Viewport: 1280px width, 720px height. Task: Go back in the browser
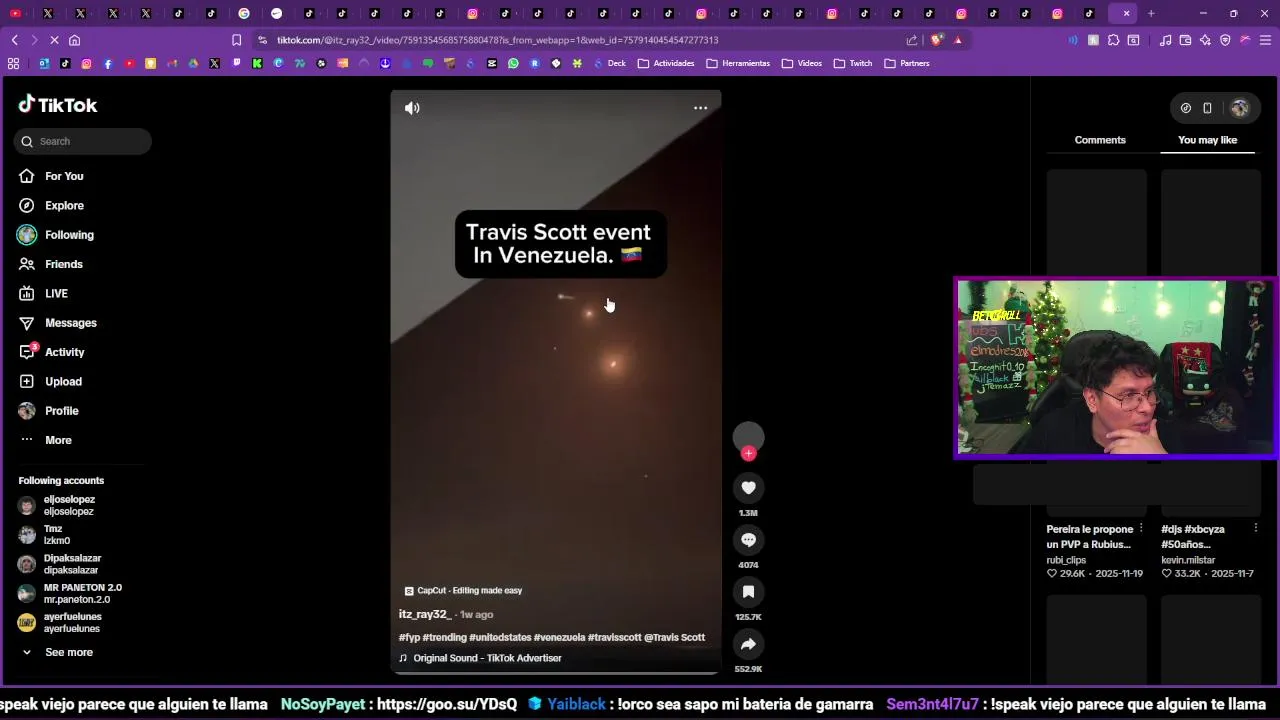click(14, 40)
